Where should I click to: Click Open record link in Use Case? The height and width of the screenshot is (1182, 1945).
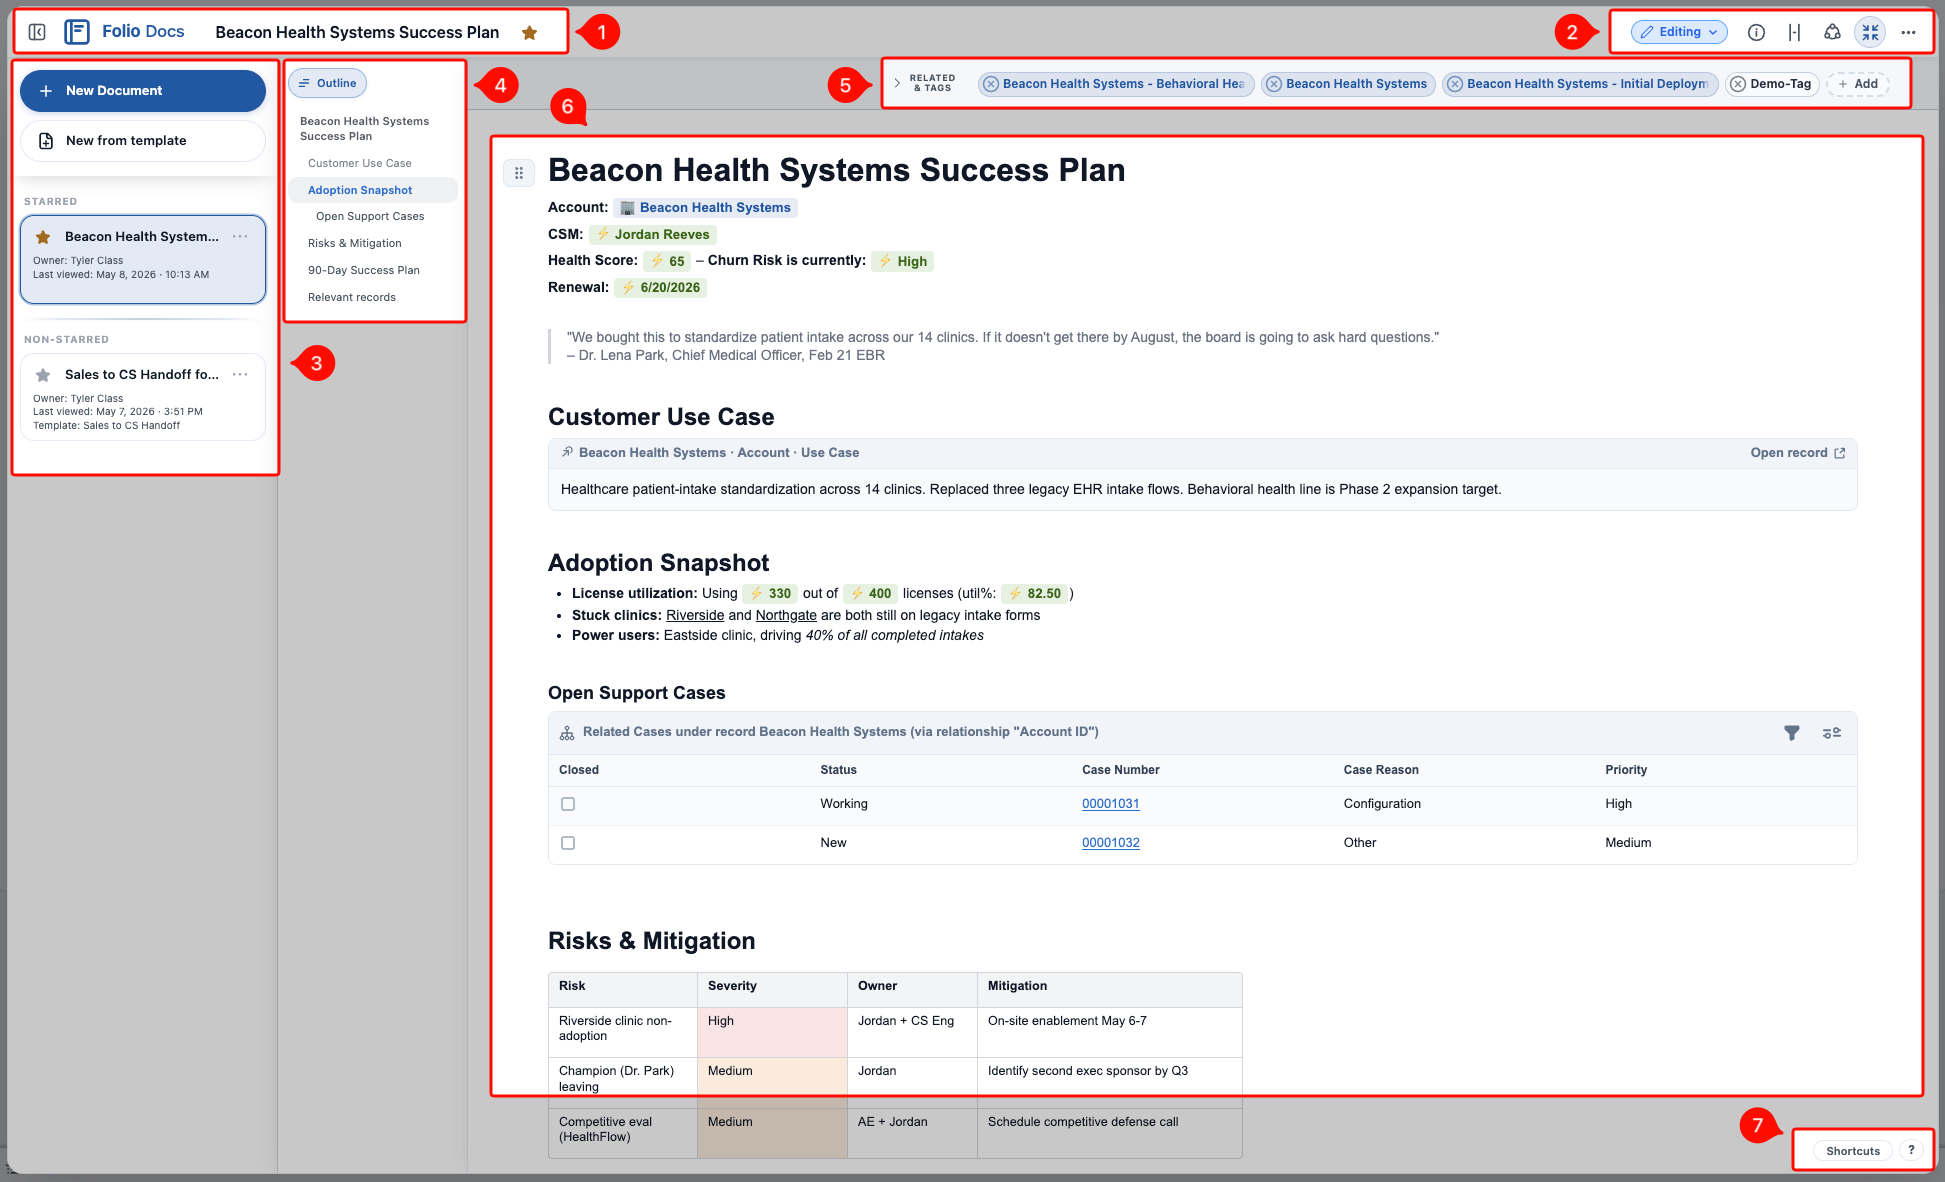1797,453
